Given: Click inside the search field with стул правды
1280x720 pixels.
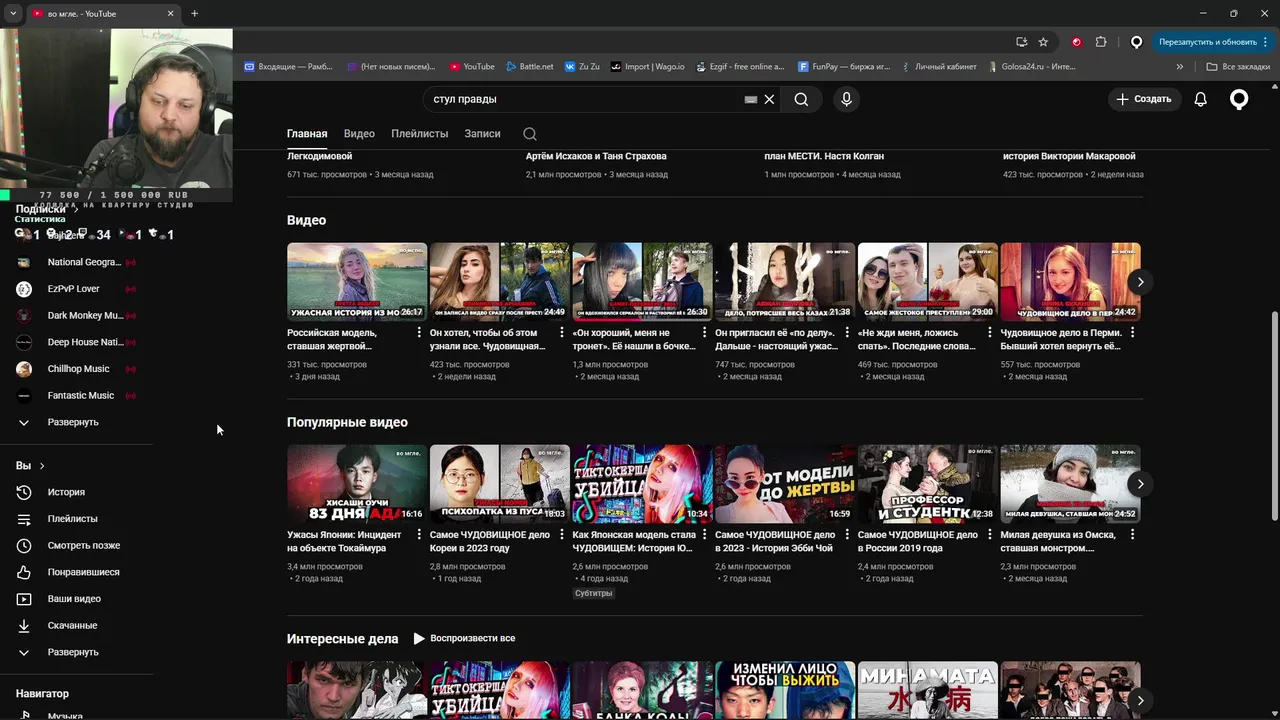Looking at the screenshot, I should (585, 99).
